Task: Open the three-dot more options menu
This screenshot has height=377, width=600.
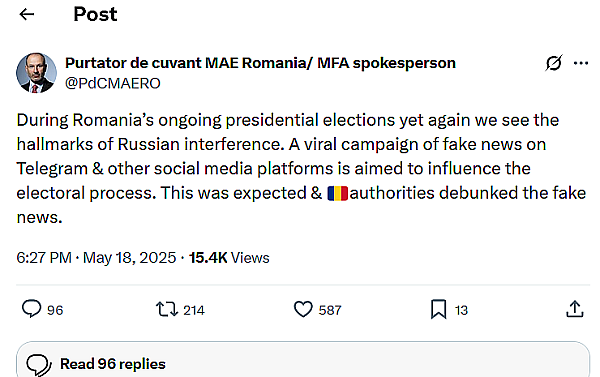Action: pyautogui.click(x=581, y=63)
